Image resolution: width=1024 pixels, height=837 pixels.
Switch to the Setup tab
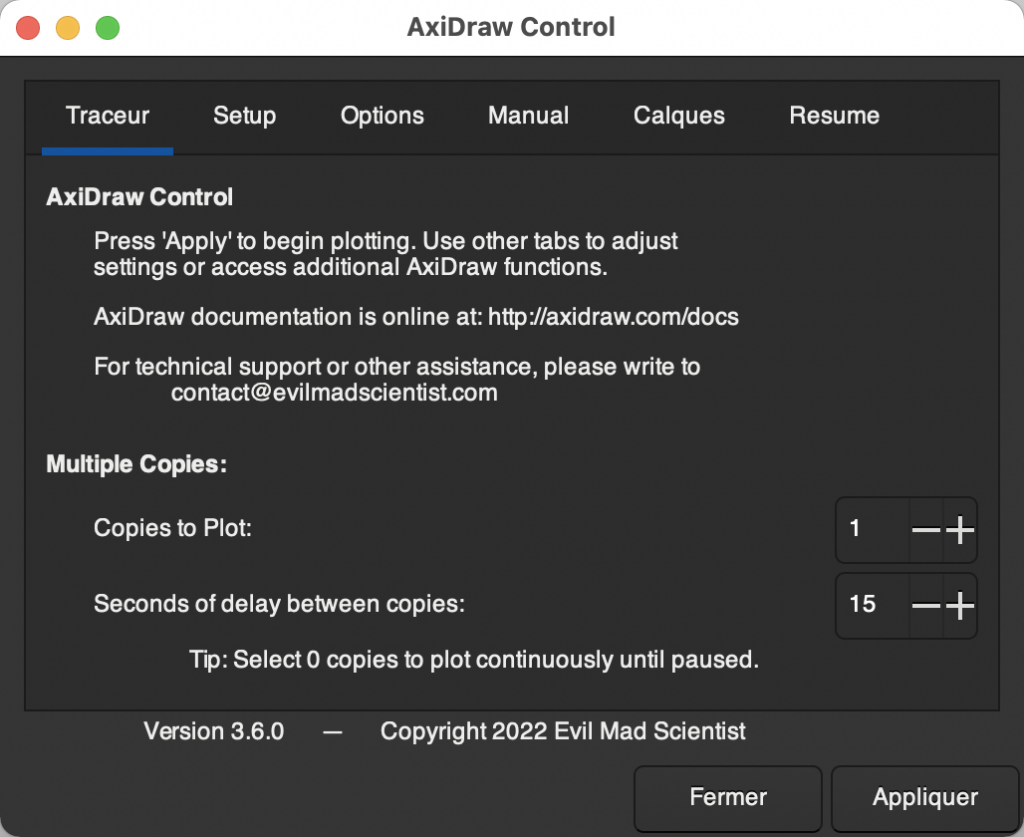pos(244,116)
